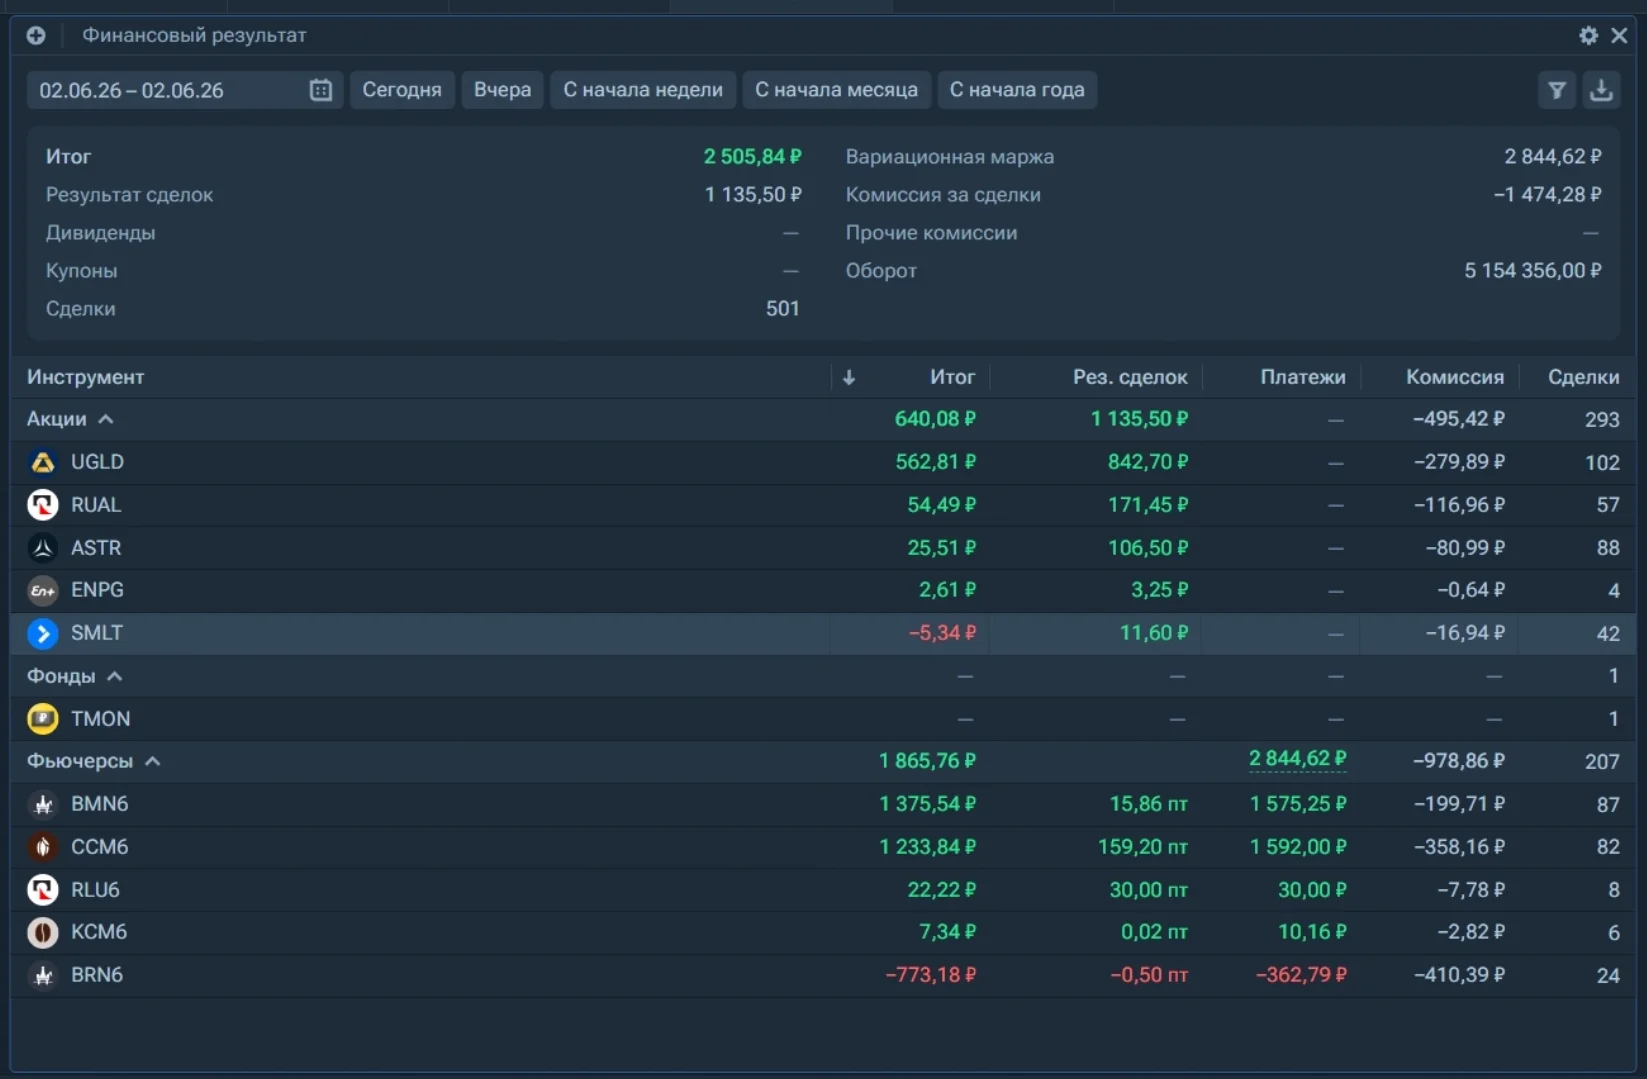Click futures payments value 2 844,62 ₽
Screen dimensions: 1647x1079
(1297, 759)
